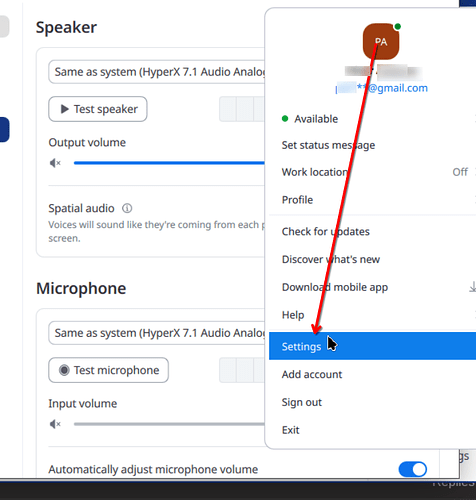Click the Output volume mute speaker icon
Image resolution: width=476 pixels, height=500 pixels.
(x=55, y=163)
